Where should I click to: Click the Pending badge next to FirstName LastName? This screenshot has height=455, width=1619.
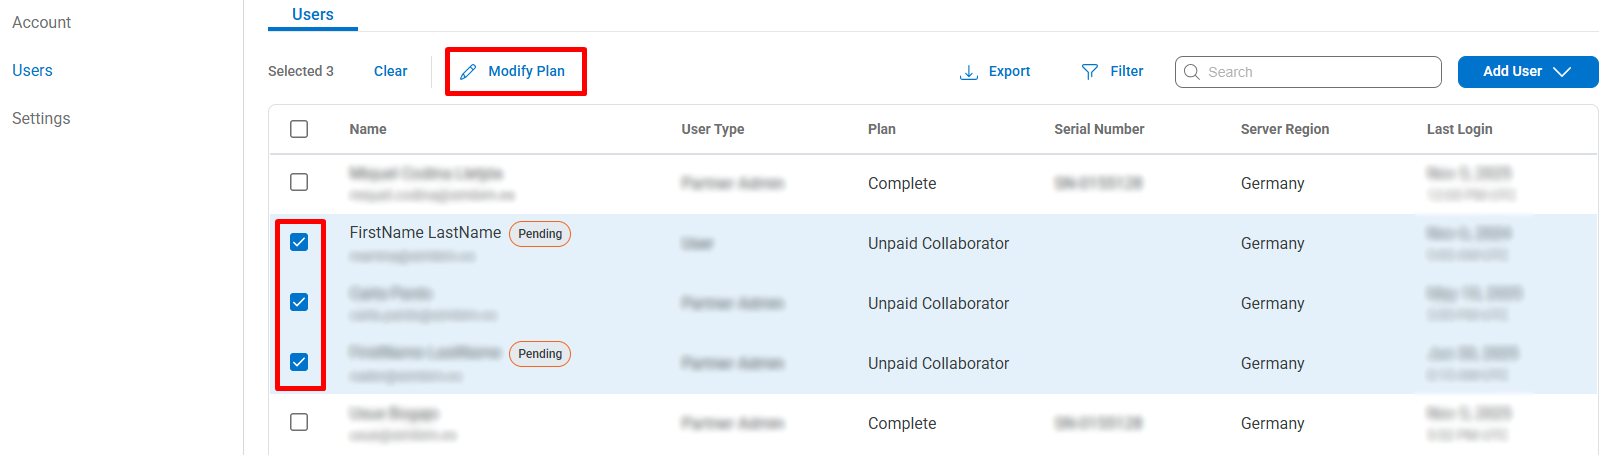(540, 234)
